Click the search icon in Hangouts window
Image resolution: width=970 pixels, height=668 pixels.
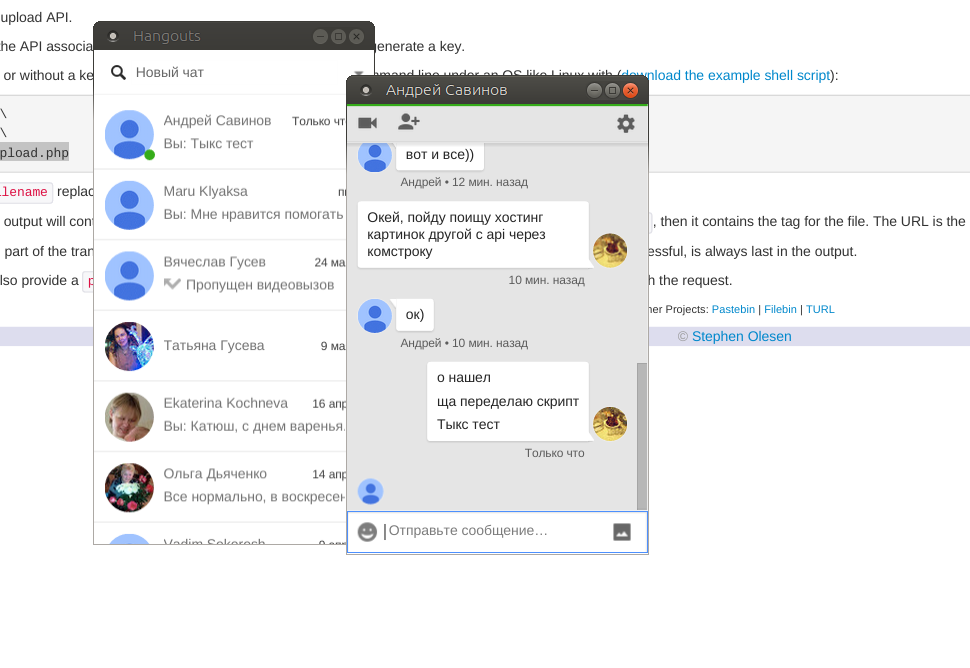click(x=118, y=72)
